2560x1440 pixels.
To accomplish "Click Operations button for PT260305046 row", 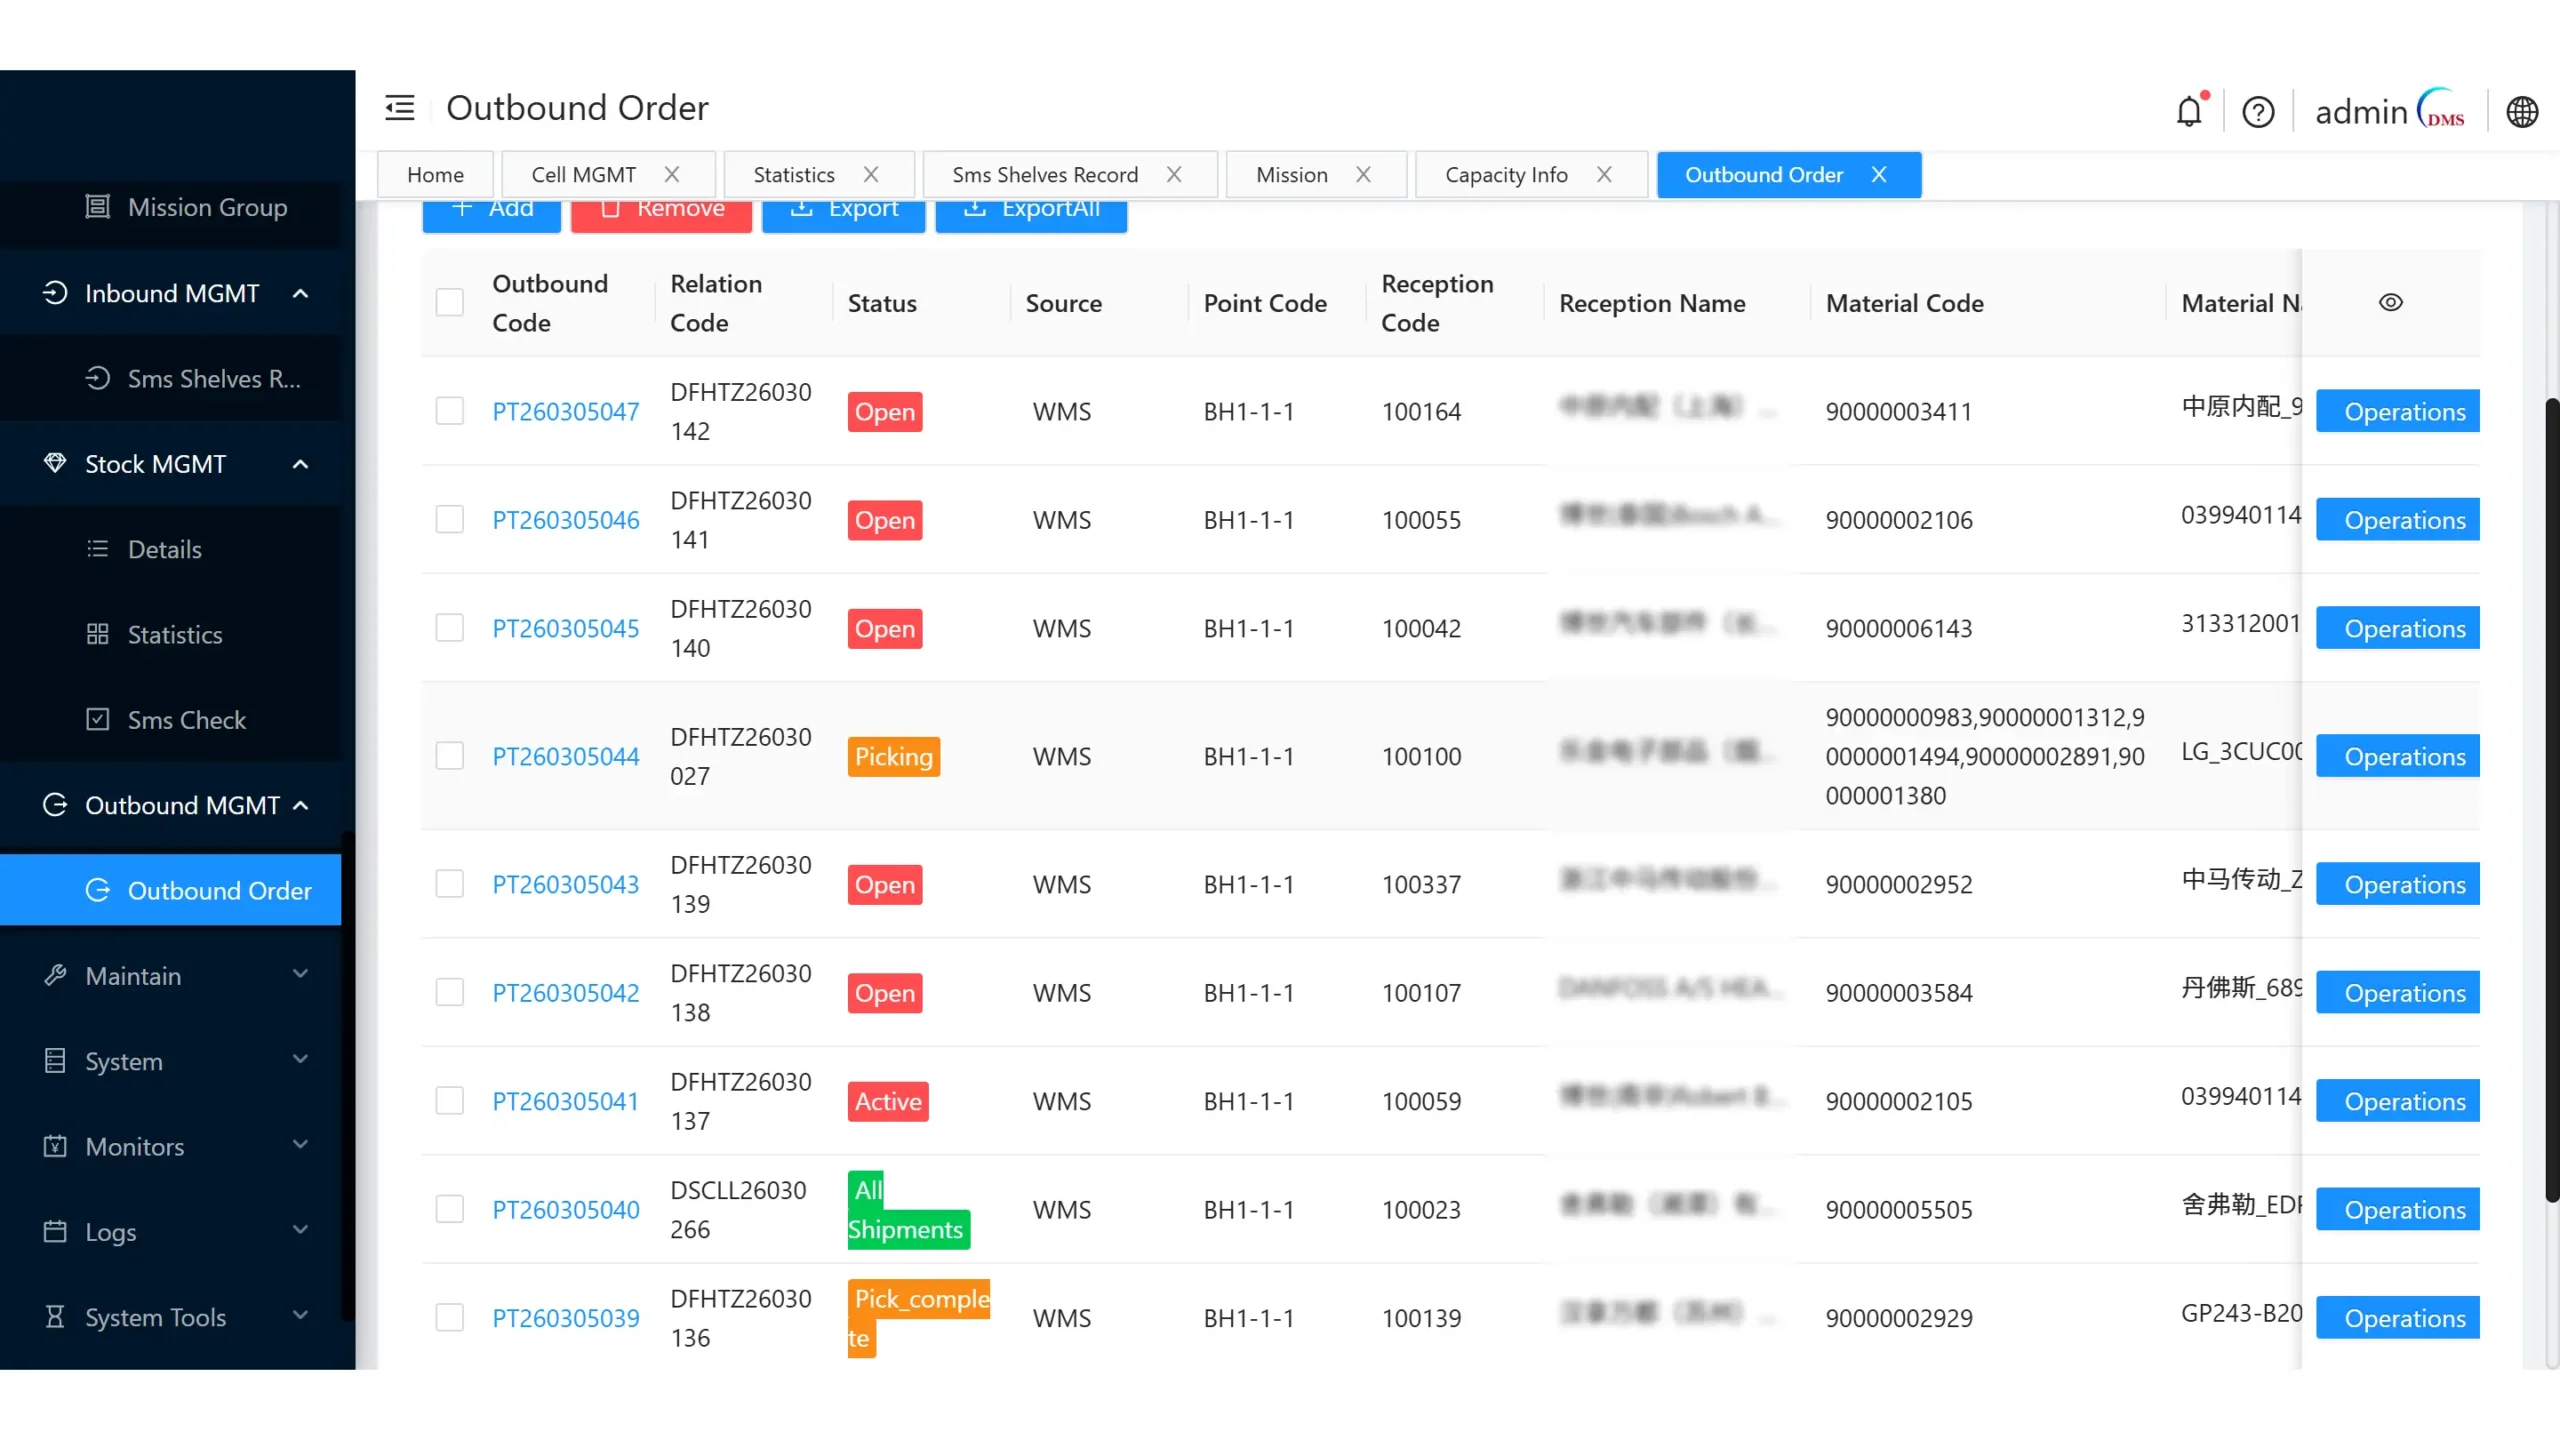I will [2403, 520].
